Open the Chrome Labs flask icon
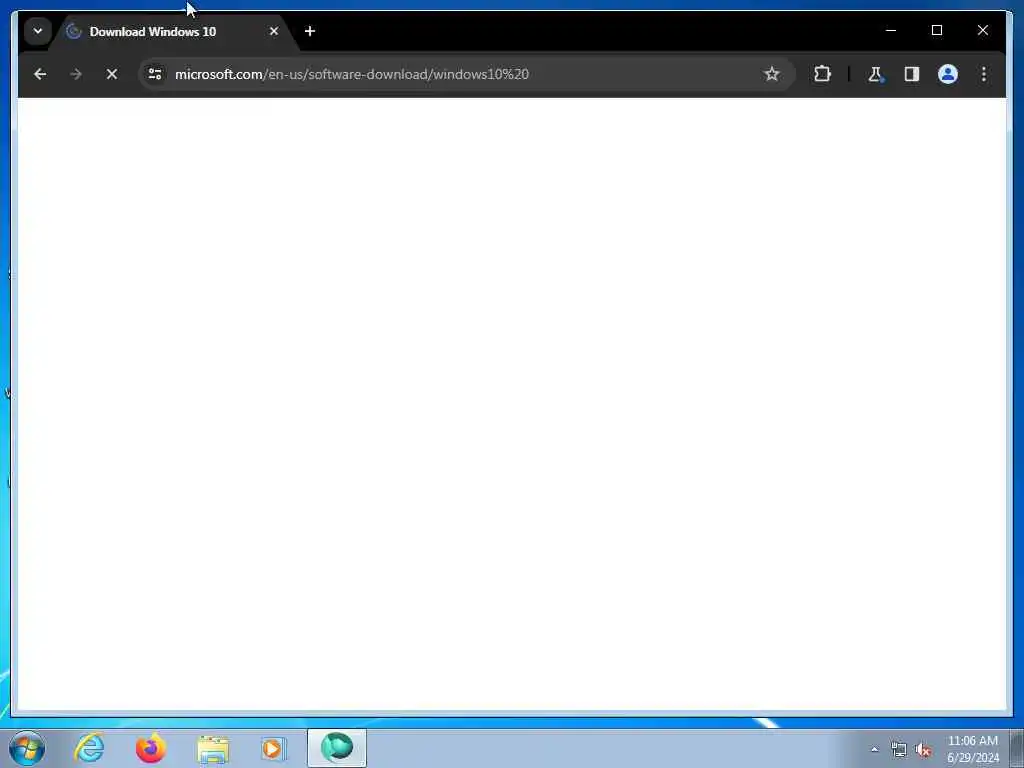This screenshot has width=1024, height=768. (x=876, y=74)
